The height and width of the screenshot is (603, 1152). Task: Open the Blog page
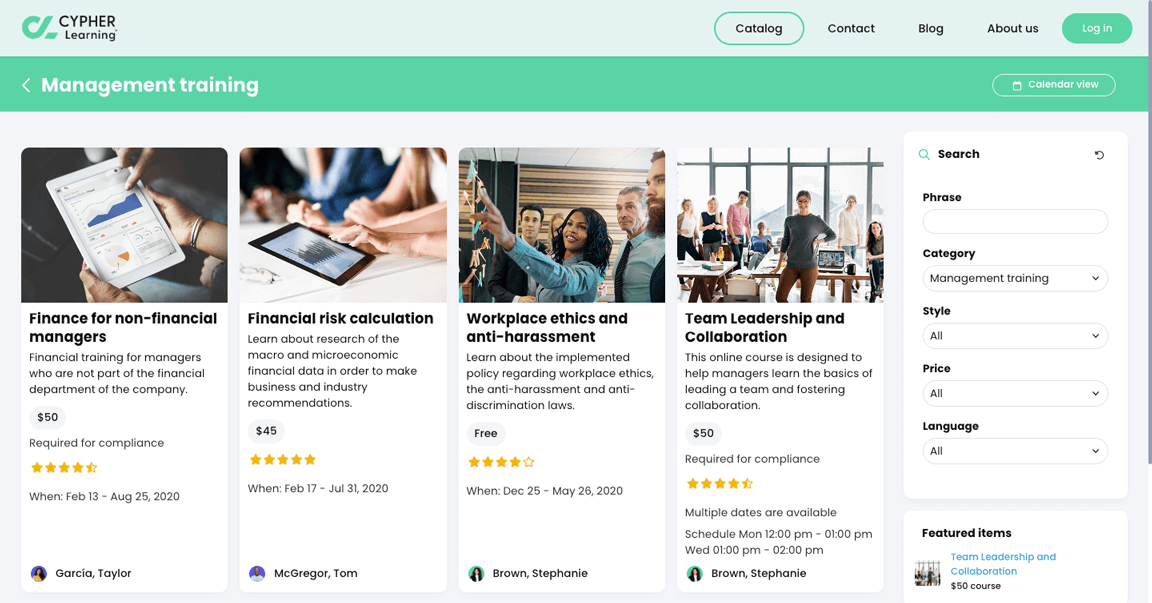coord(930,28)
